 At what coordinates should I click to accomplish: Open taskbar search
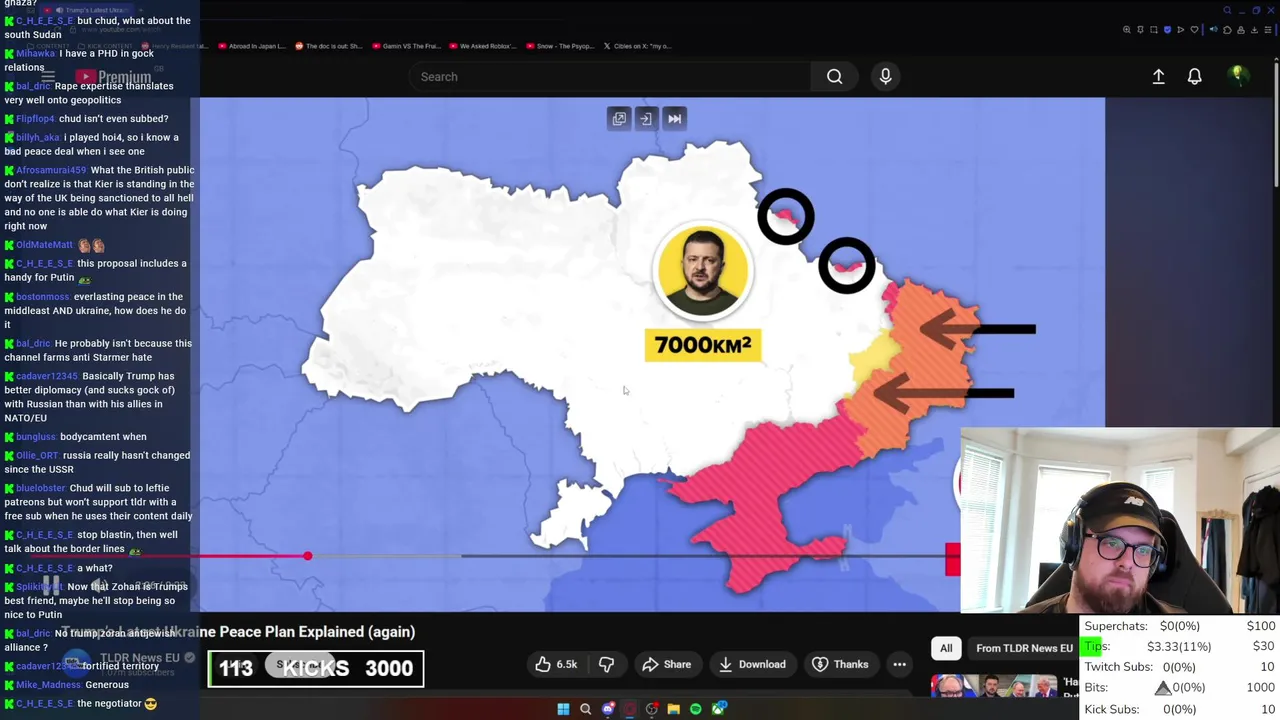(585, 709)
